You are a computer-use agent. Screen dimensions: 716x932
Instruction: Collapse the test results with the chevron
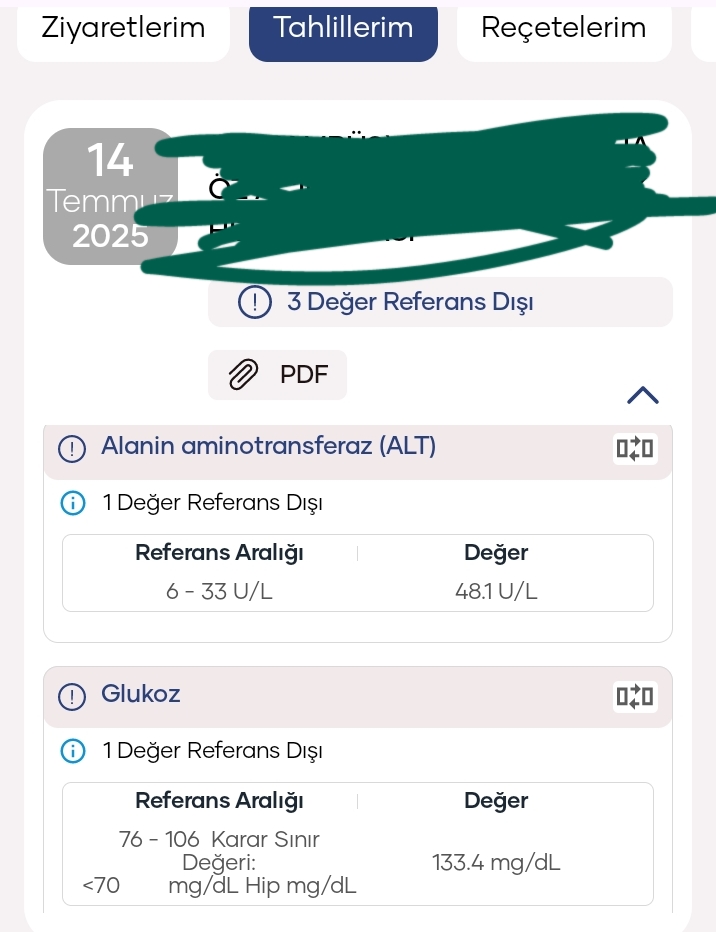[643, 395]
